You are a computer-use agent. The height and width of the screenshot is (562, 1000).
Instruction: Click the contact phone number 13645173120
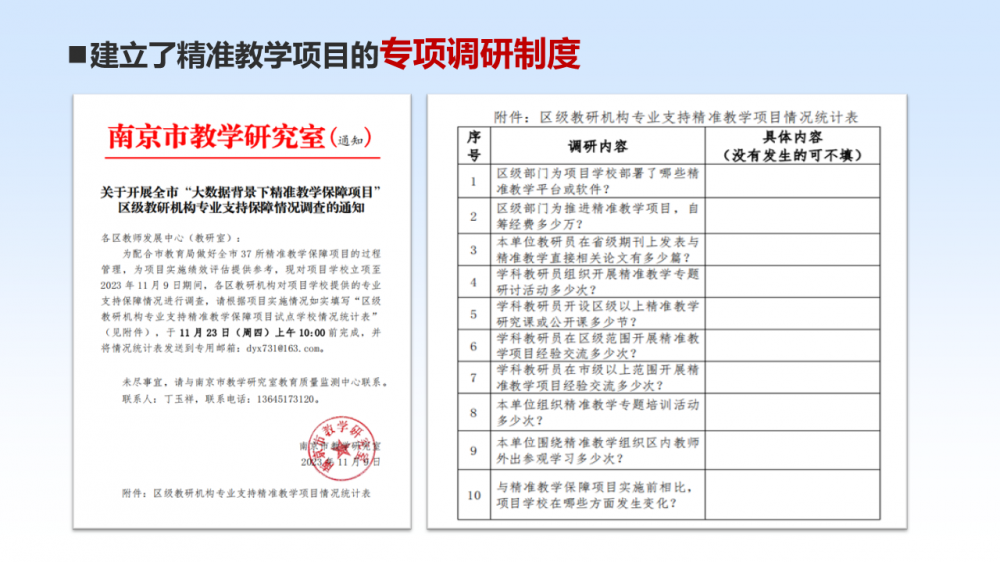277,398
